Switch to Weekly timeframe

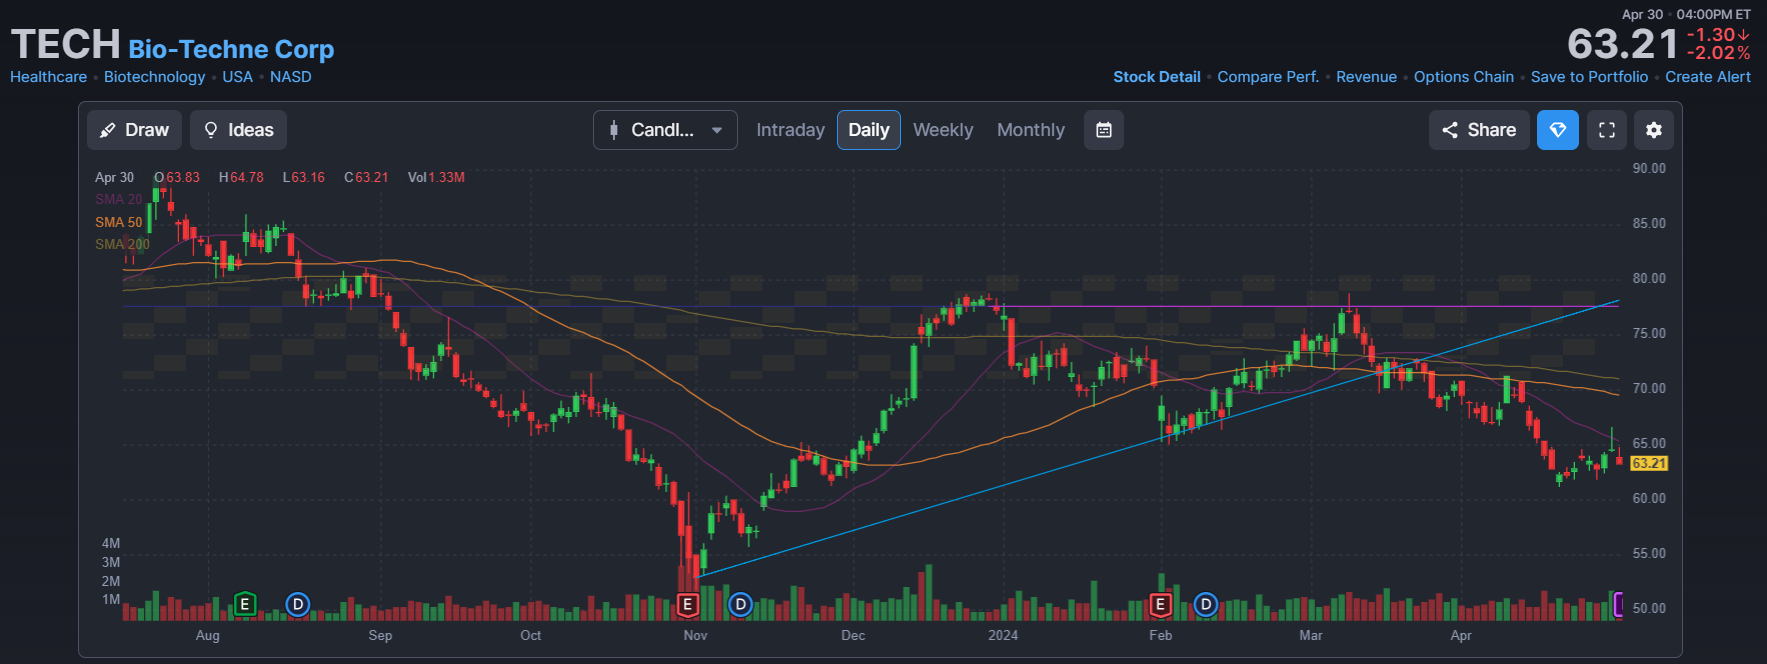point(943,130)
